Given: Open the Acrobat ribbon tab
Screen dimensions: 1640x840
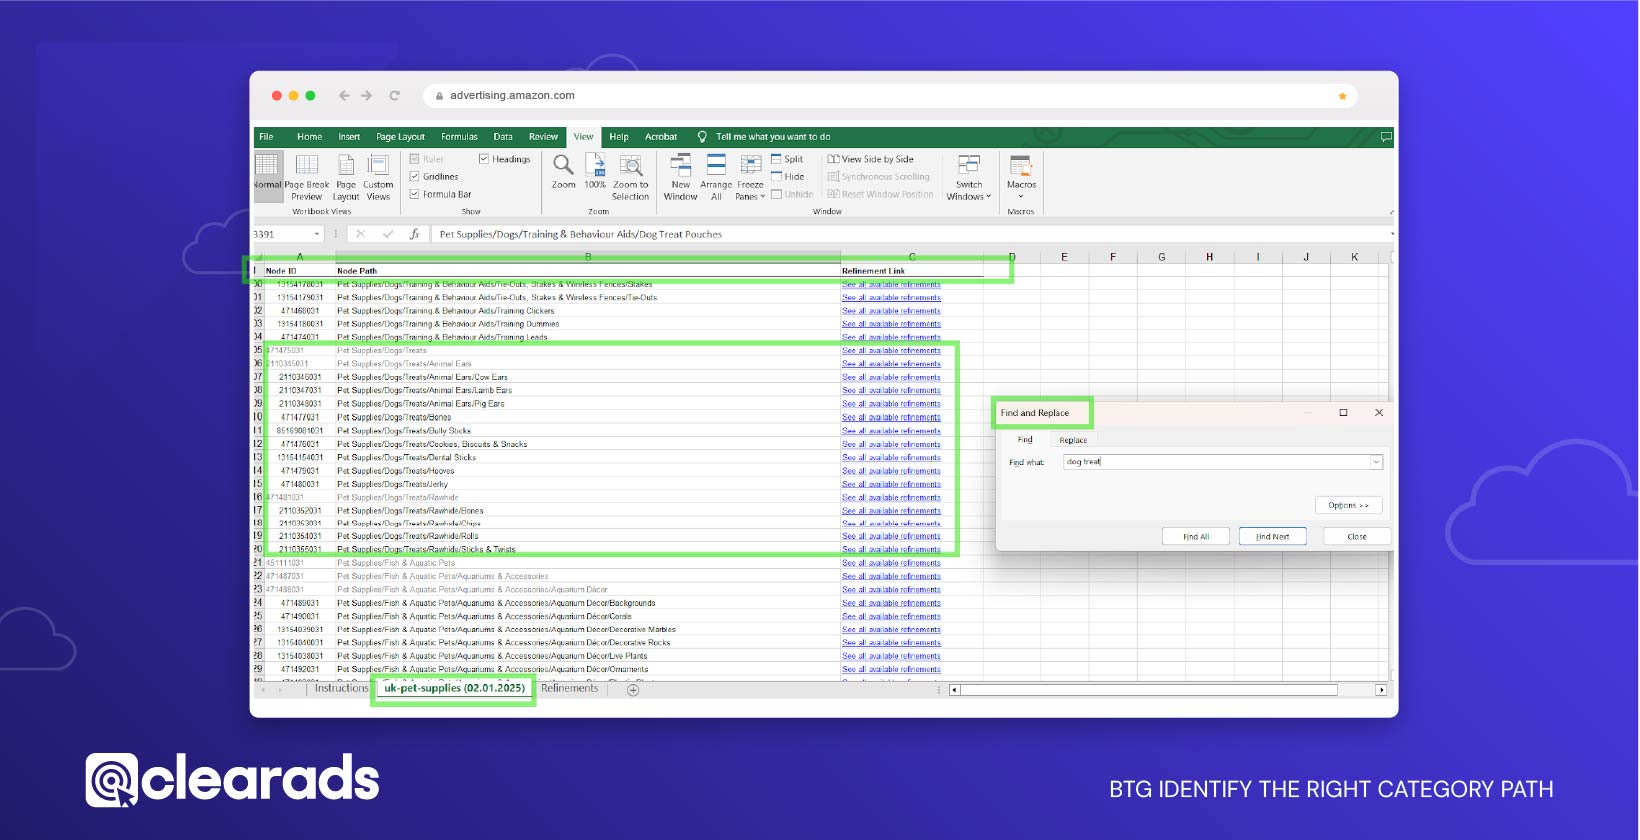Looking at the screenshot, I should 661,137.
